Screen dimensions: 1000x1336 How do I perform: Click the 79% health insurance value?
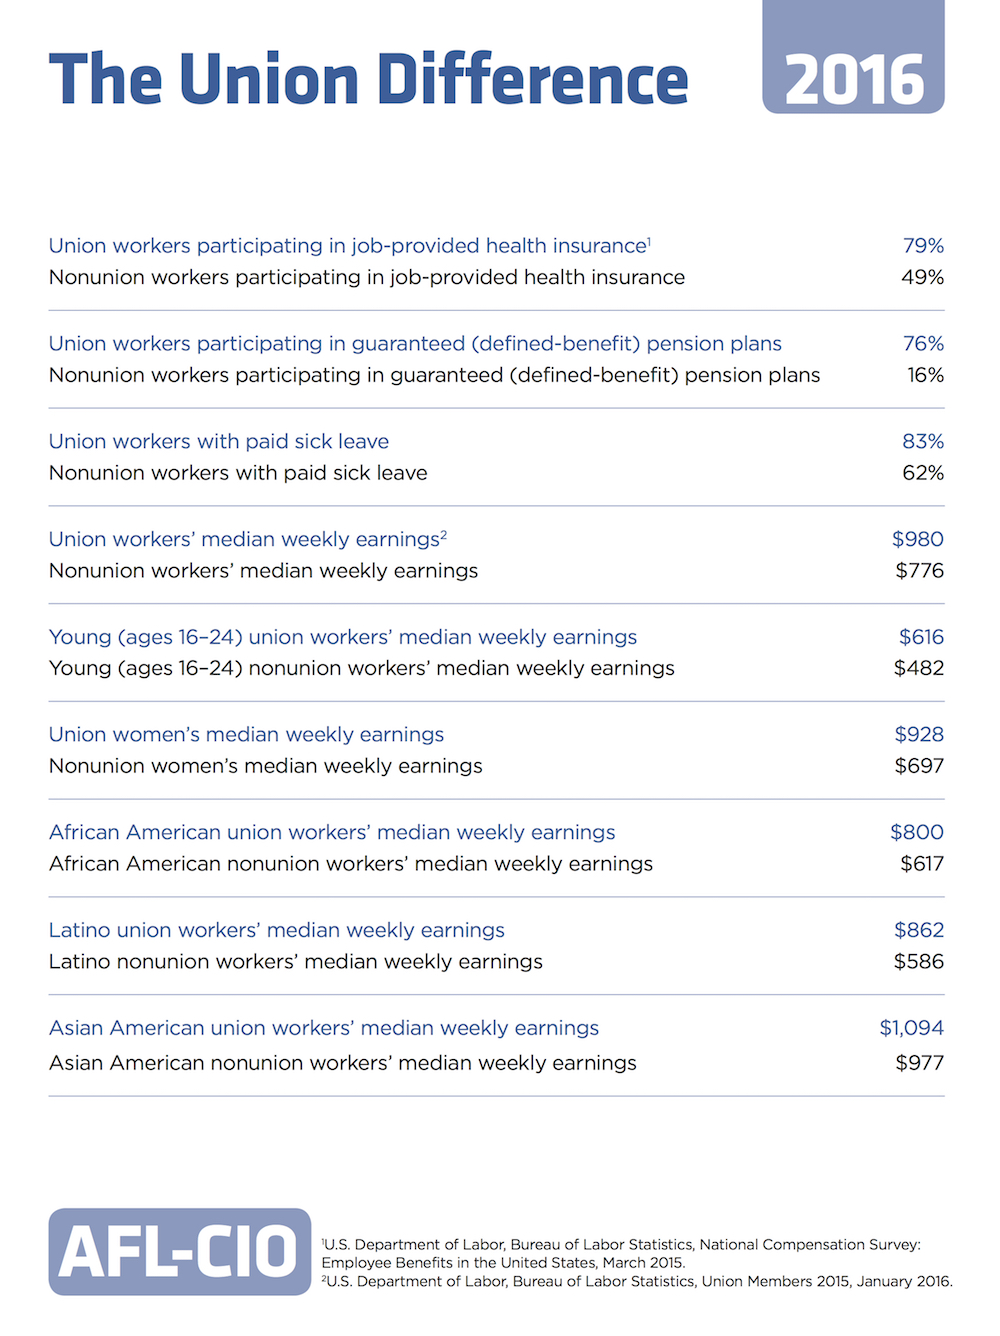tap(923, 246)
